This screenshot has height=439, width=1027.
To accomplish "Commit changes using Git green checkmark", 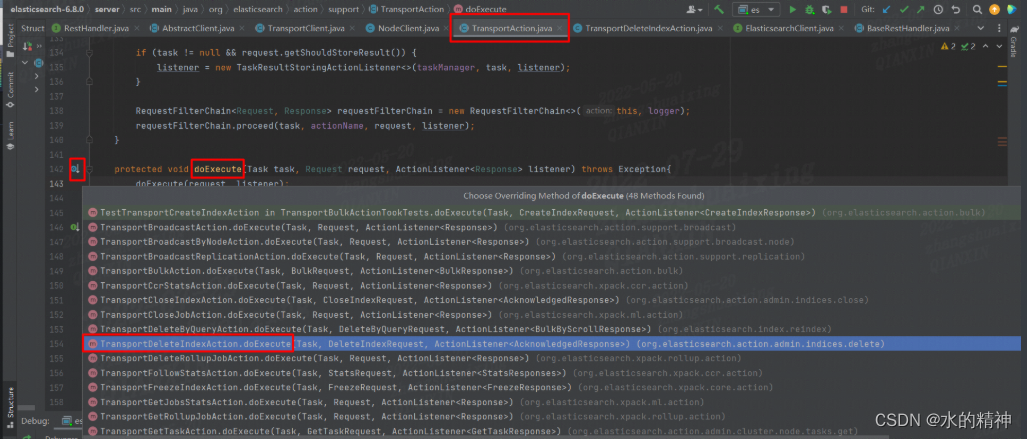I will pos(904,9).
